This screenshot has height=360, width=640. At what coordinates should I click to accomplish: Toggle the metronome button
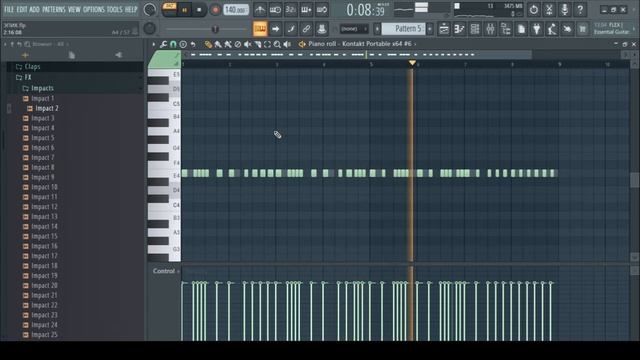tap(260, 9)
